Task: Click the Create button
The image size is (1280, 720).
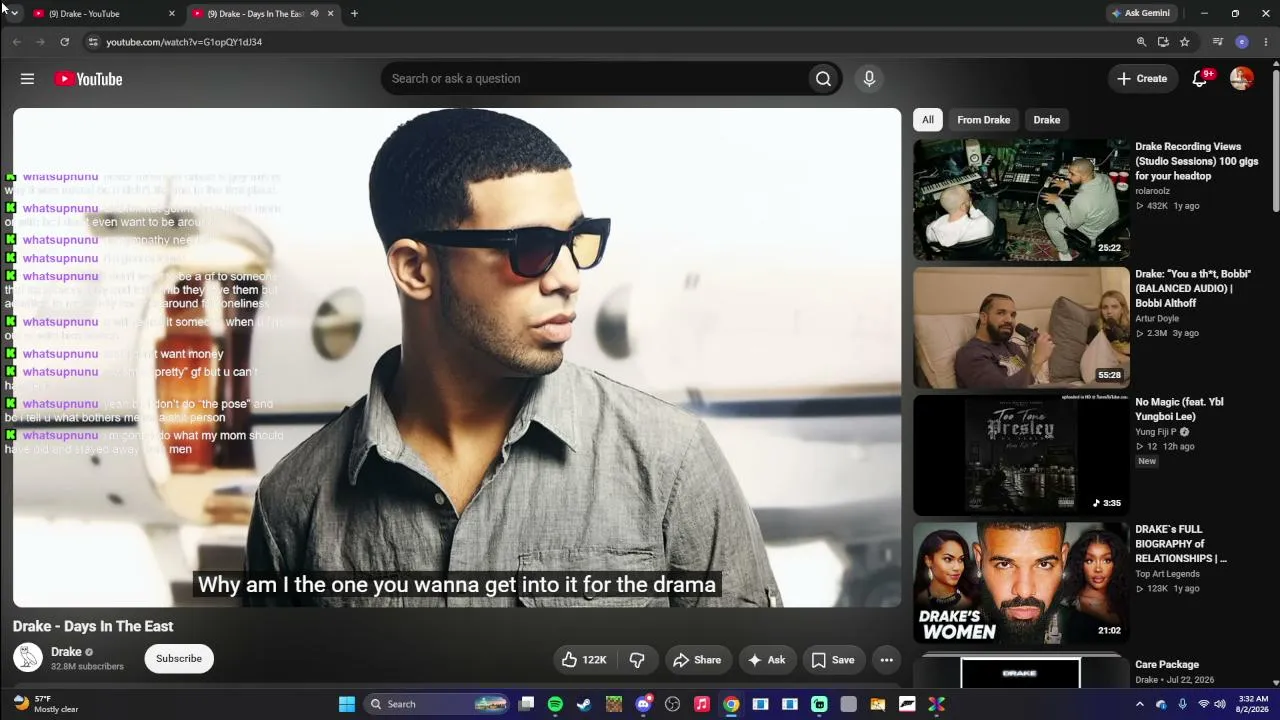Action: point(1142,79)
